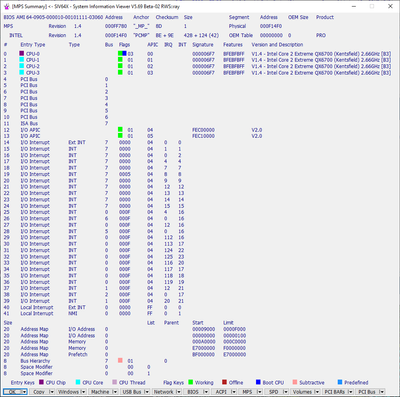Close the SIV window
This screenshot has width=400, height=397.
coord(390,6)
